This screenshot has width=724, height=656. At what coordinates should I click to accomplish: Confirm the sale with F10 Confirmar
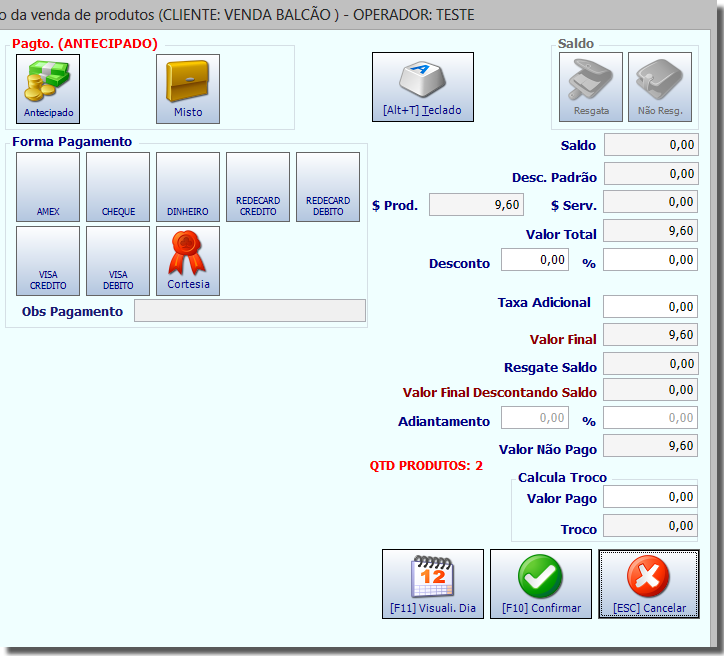[541, 584]
